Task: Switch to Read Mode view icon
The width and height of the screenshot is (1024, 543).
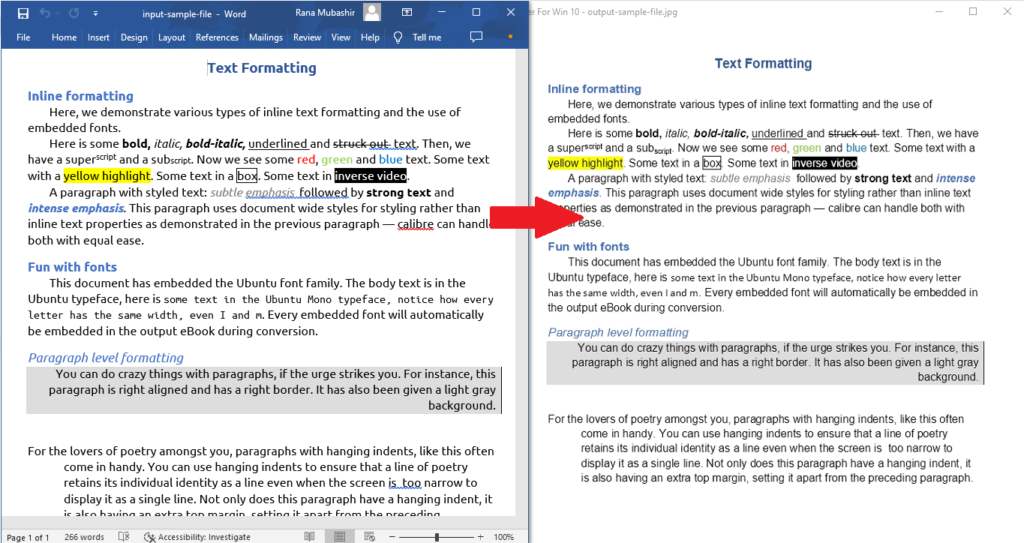Action: [310, 536]
